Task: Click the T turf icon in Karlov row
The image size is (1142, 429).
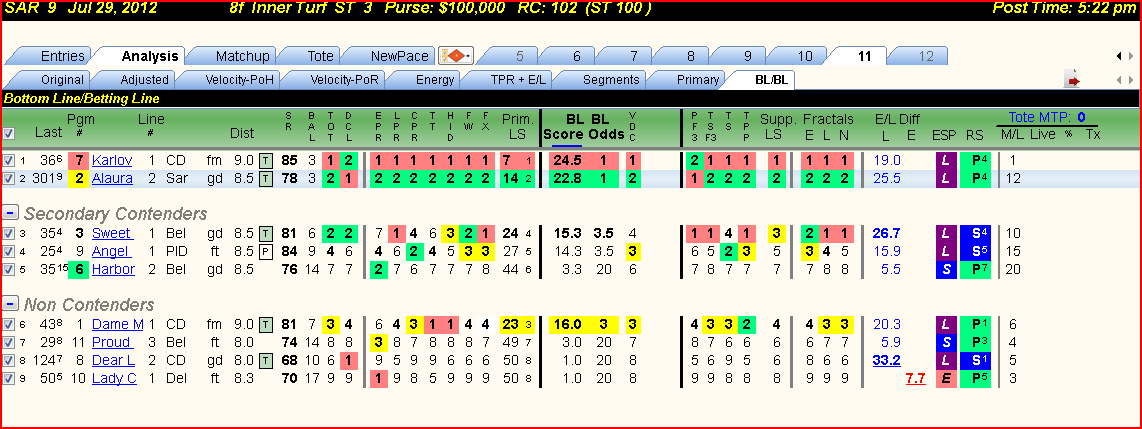Action: pos(266,160)
